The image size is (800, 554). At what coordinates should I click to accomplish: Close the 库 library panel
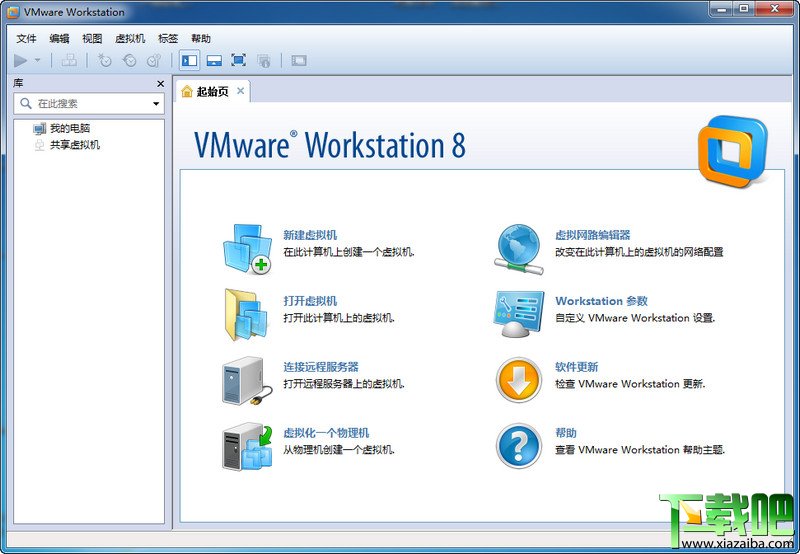click(x=160, y=84)
